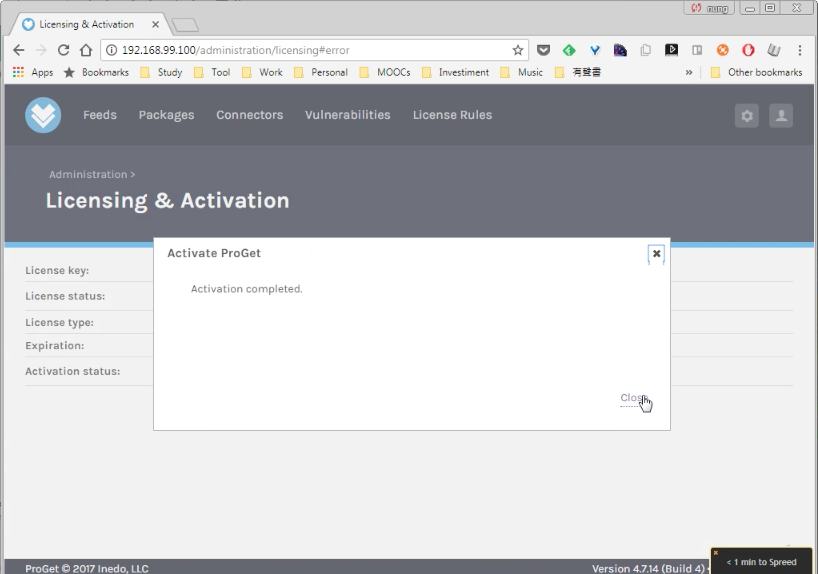Screen dimensions: 818x574
Task: Click the red Opera-style extension icon
Action: coord(748,50)
